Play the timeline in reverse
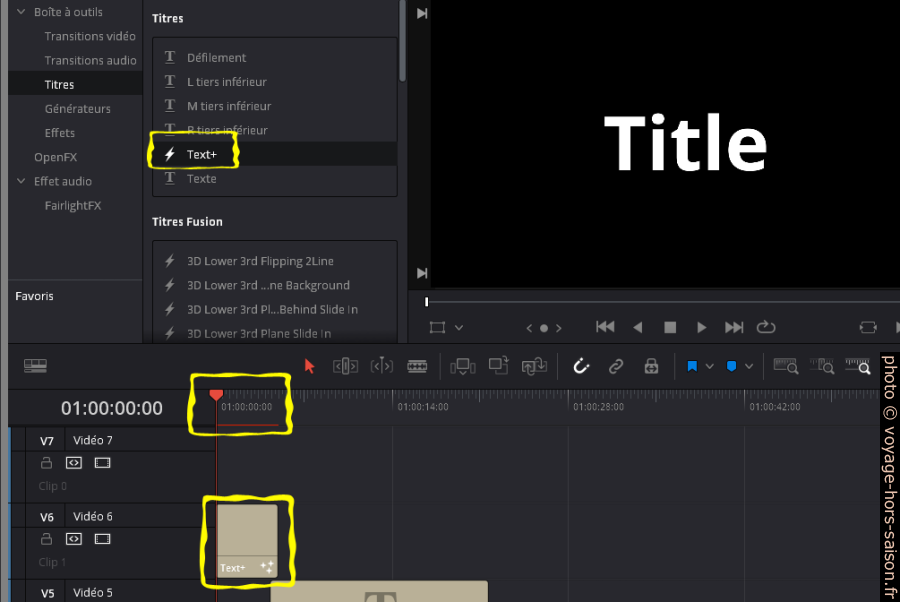The width and height of the screenshot is (900, 602). coord(638,327)
